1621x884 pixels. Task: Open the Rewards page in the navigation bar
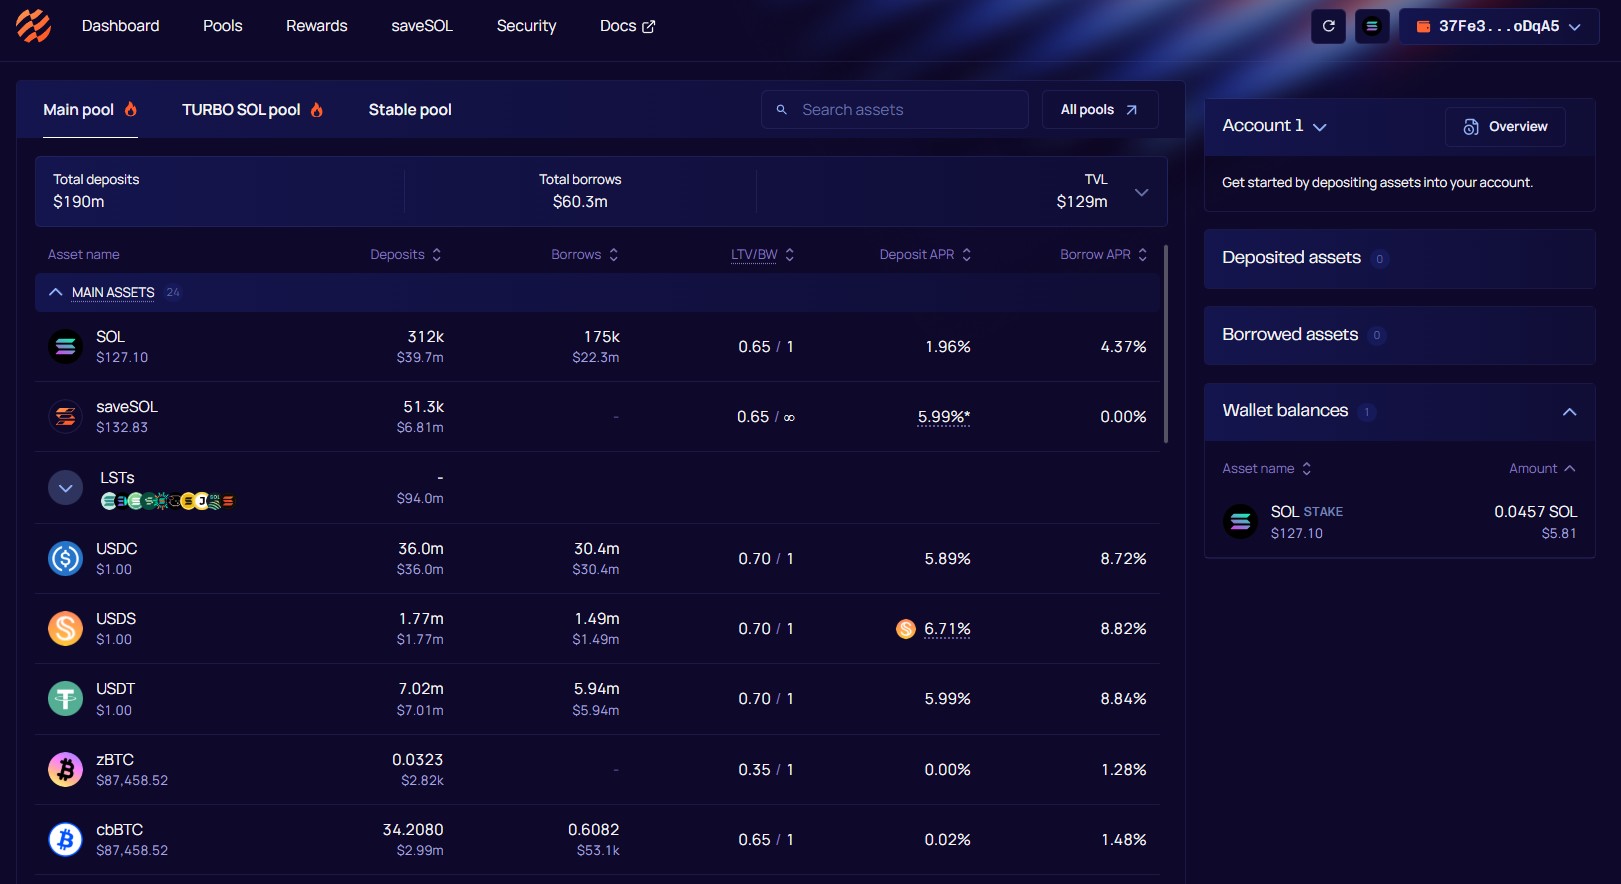(316, 26)
